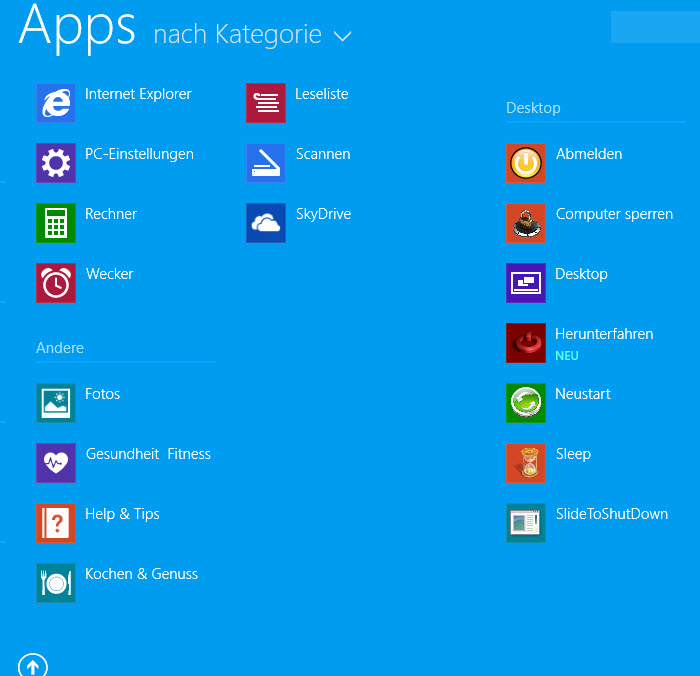
Task: Open Kochen & Genuss plate icon
Action: click(x=56, y=583)
